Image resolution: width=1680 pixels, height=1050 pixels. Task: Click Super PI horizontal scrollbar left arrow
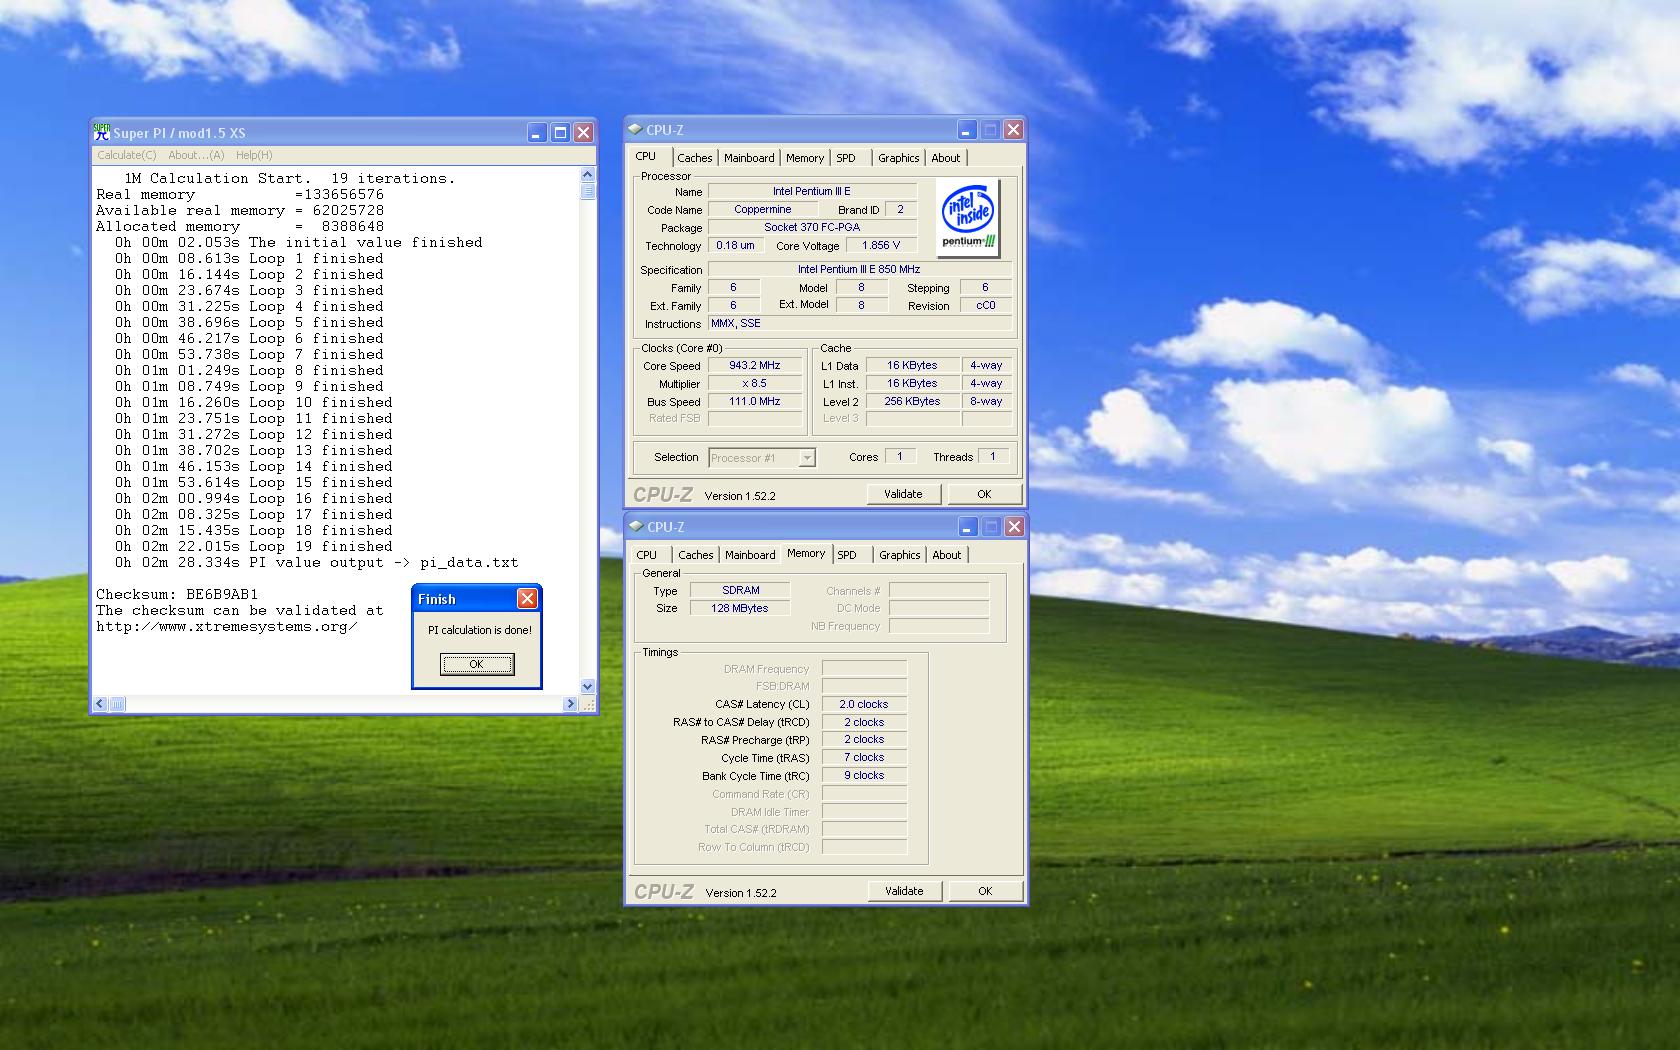click(100, 704)
